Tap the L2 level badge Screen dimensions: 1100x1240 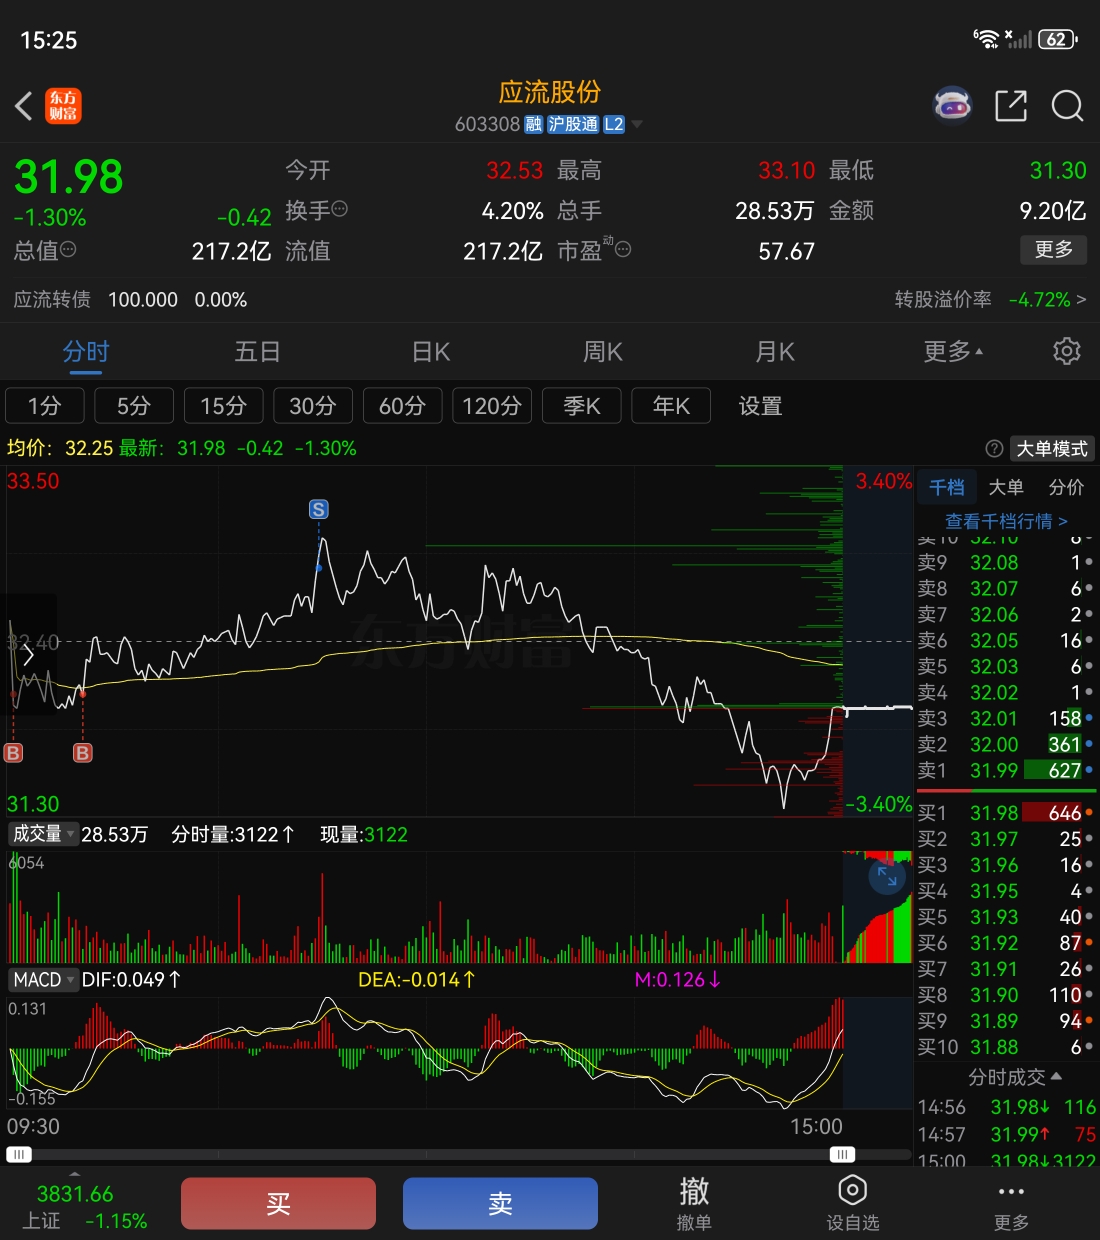(614, 124)
